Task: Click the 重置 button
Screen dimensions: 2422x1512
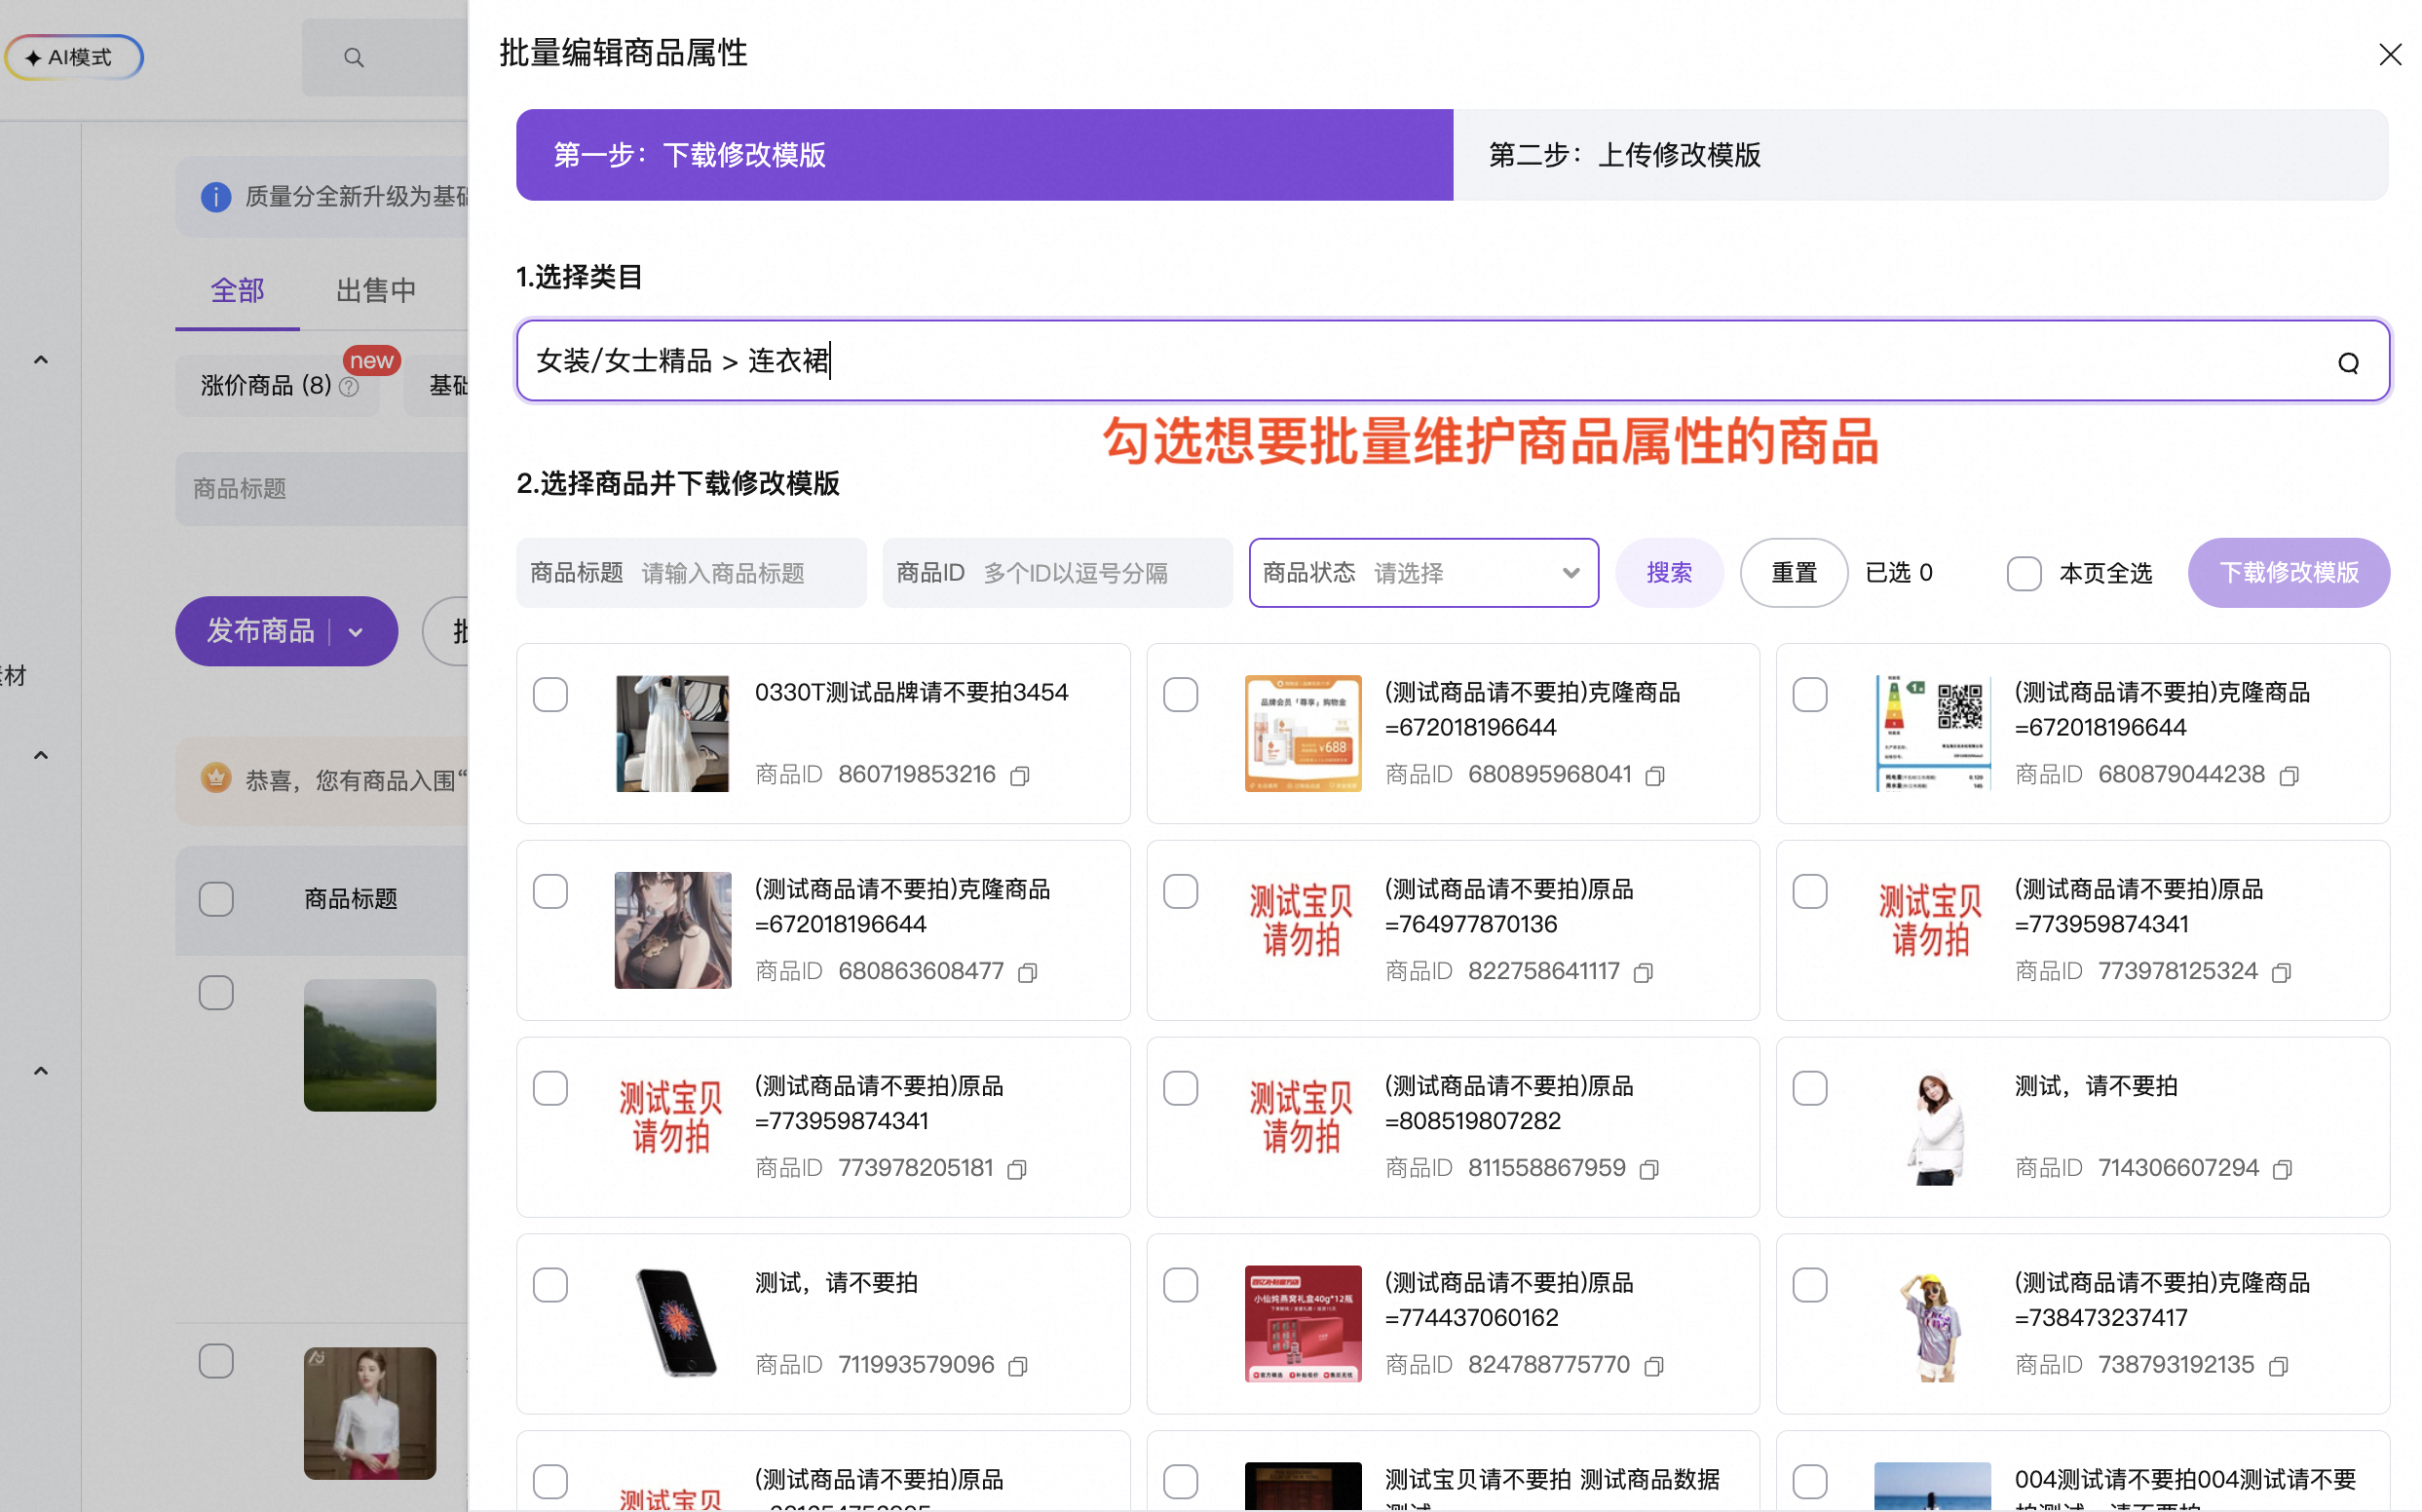Action: point(1794,573)
